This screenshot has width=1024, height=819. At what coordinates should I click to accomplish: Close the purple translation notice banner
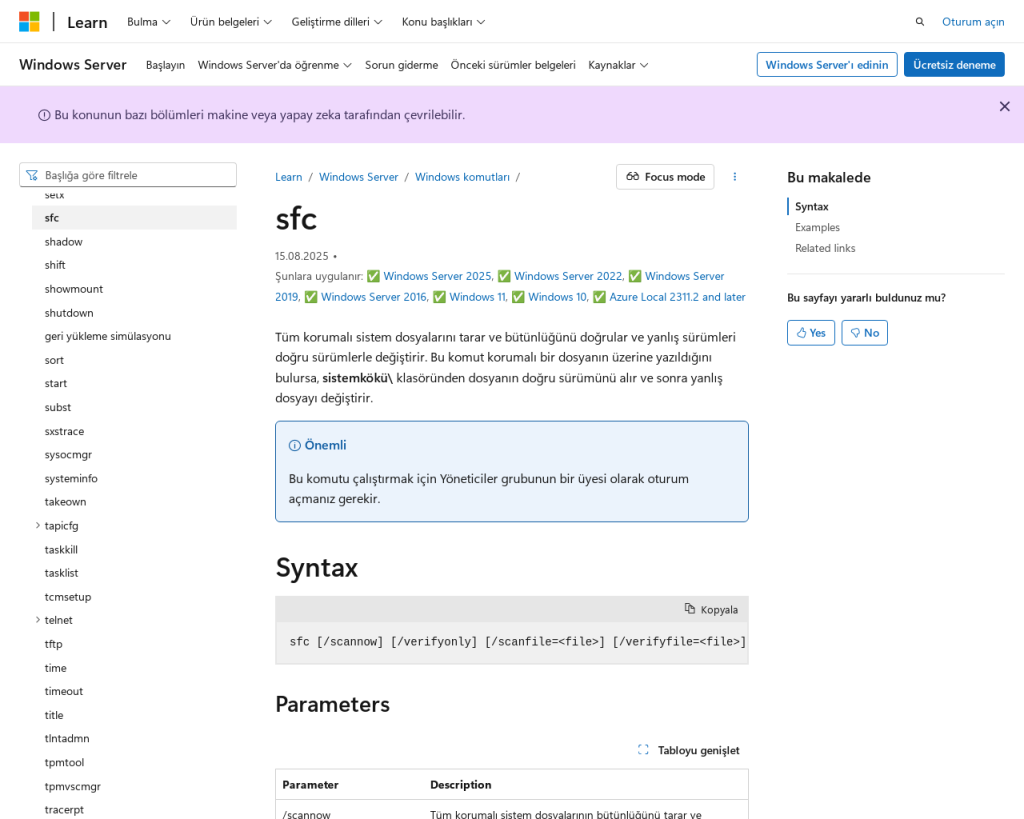[x=1004, y=106]
